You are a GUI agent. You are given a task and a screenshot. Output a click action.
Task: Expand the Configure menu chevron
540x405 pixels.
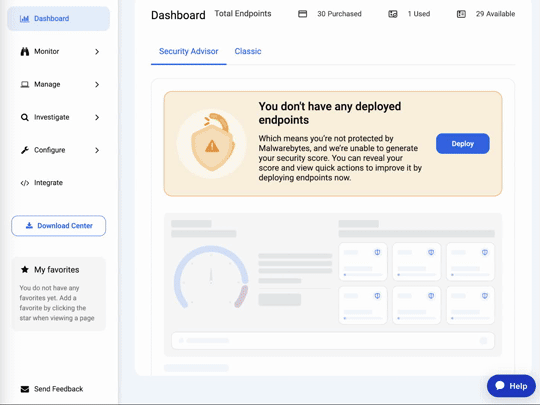pos(97,150)
